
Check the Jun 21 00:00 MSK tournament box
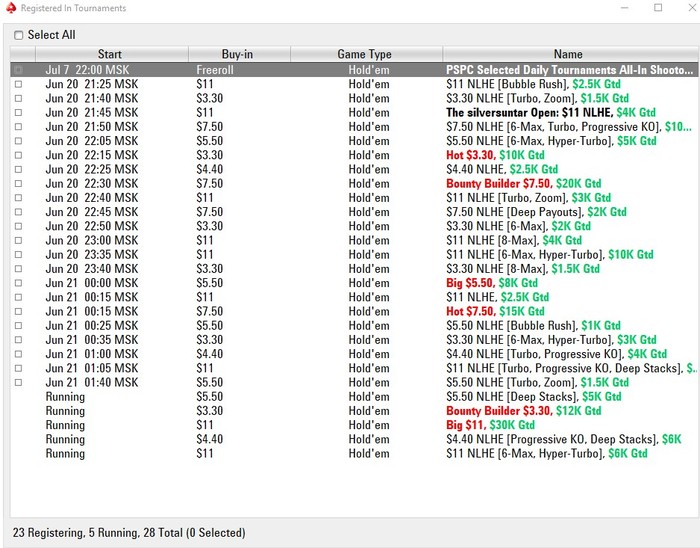(18, 283)
